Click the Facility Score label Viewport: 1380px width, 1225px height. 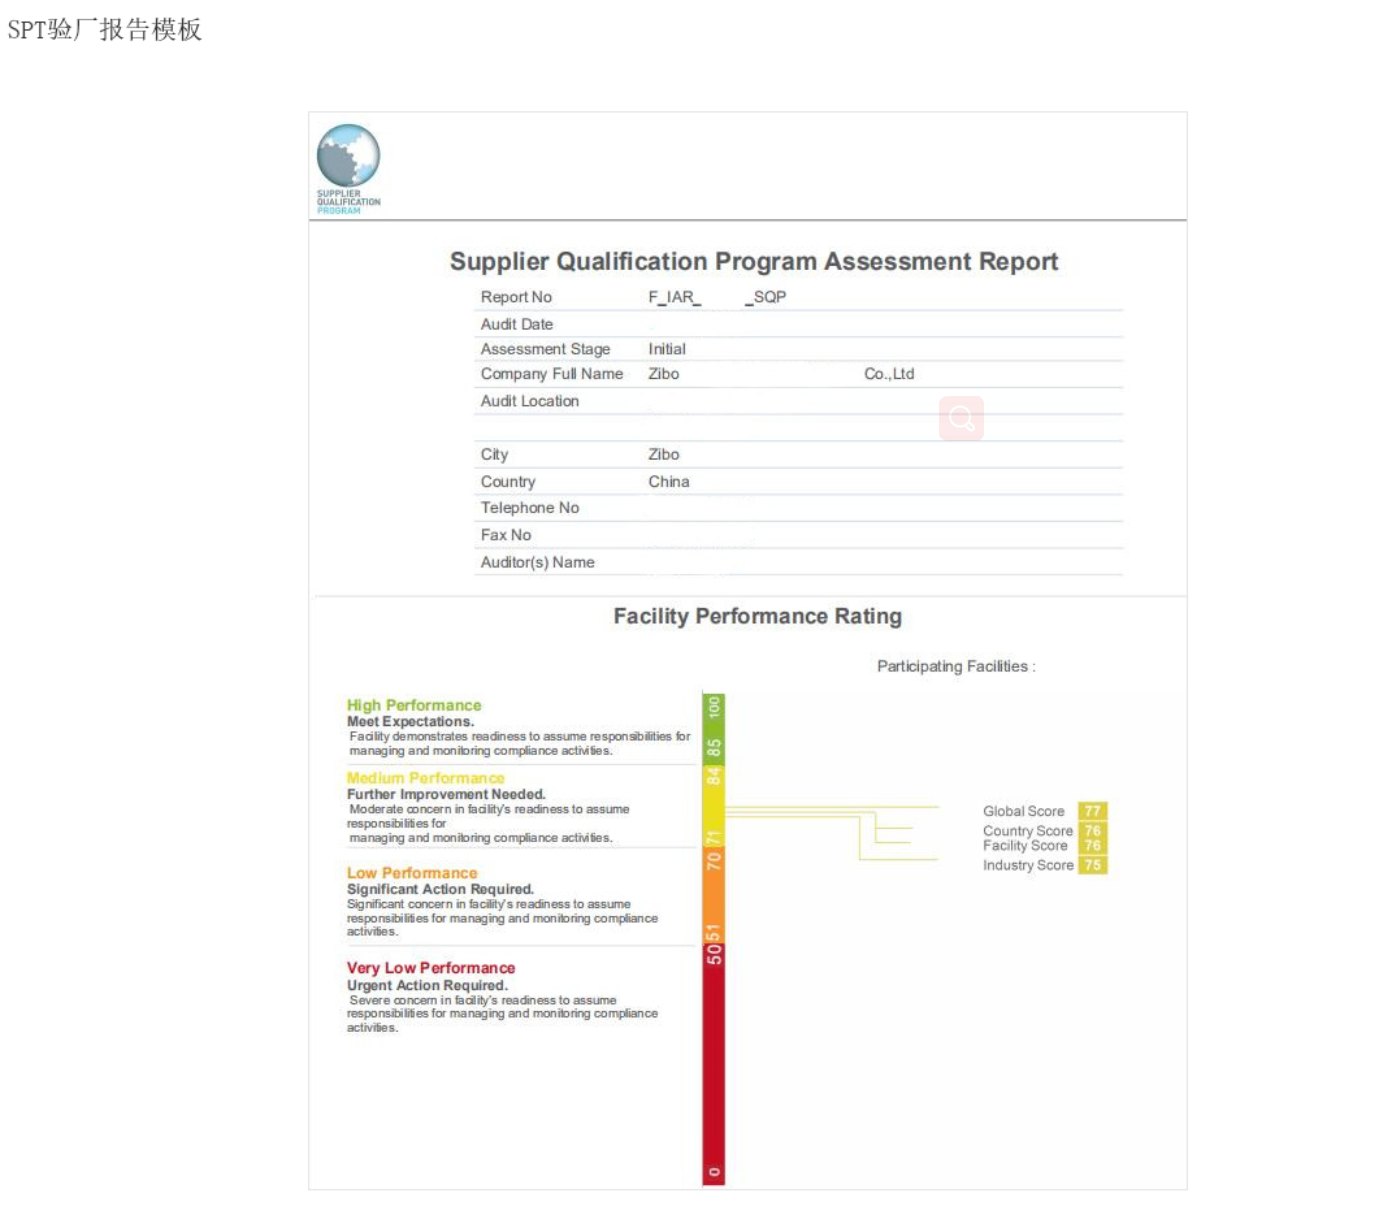pos(1025,845)
